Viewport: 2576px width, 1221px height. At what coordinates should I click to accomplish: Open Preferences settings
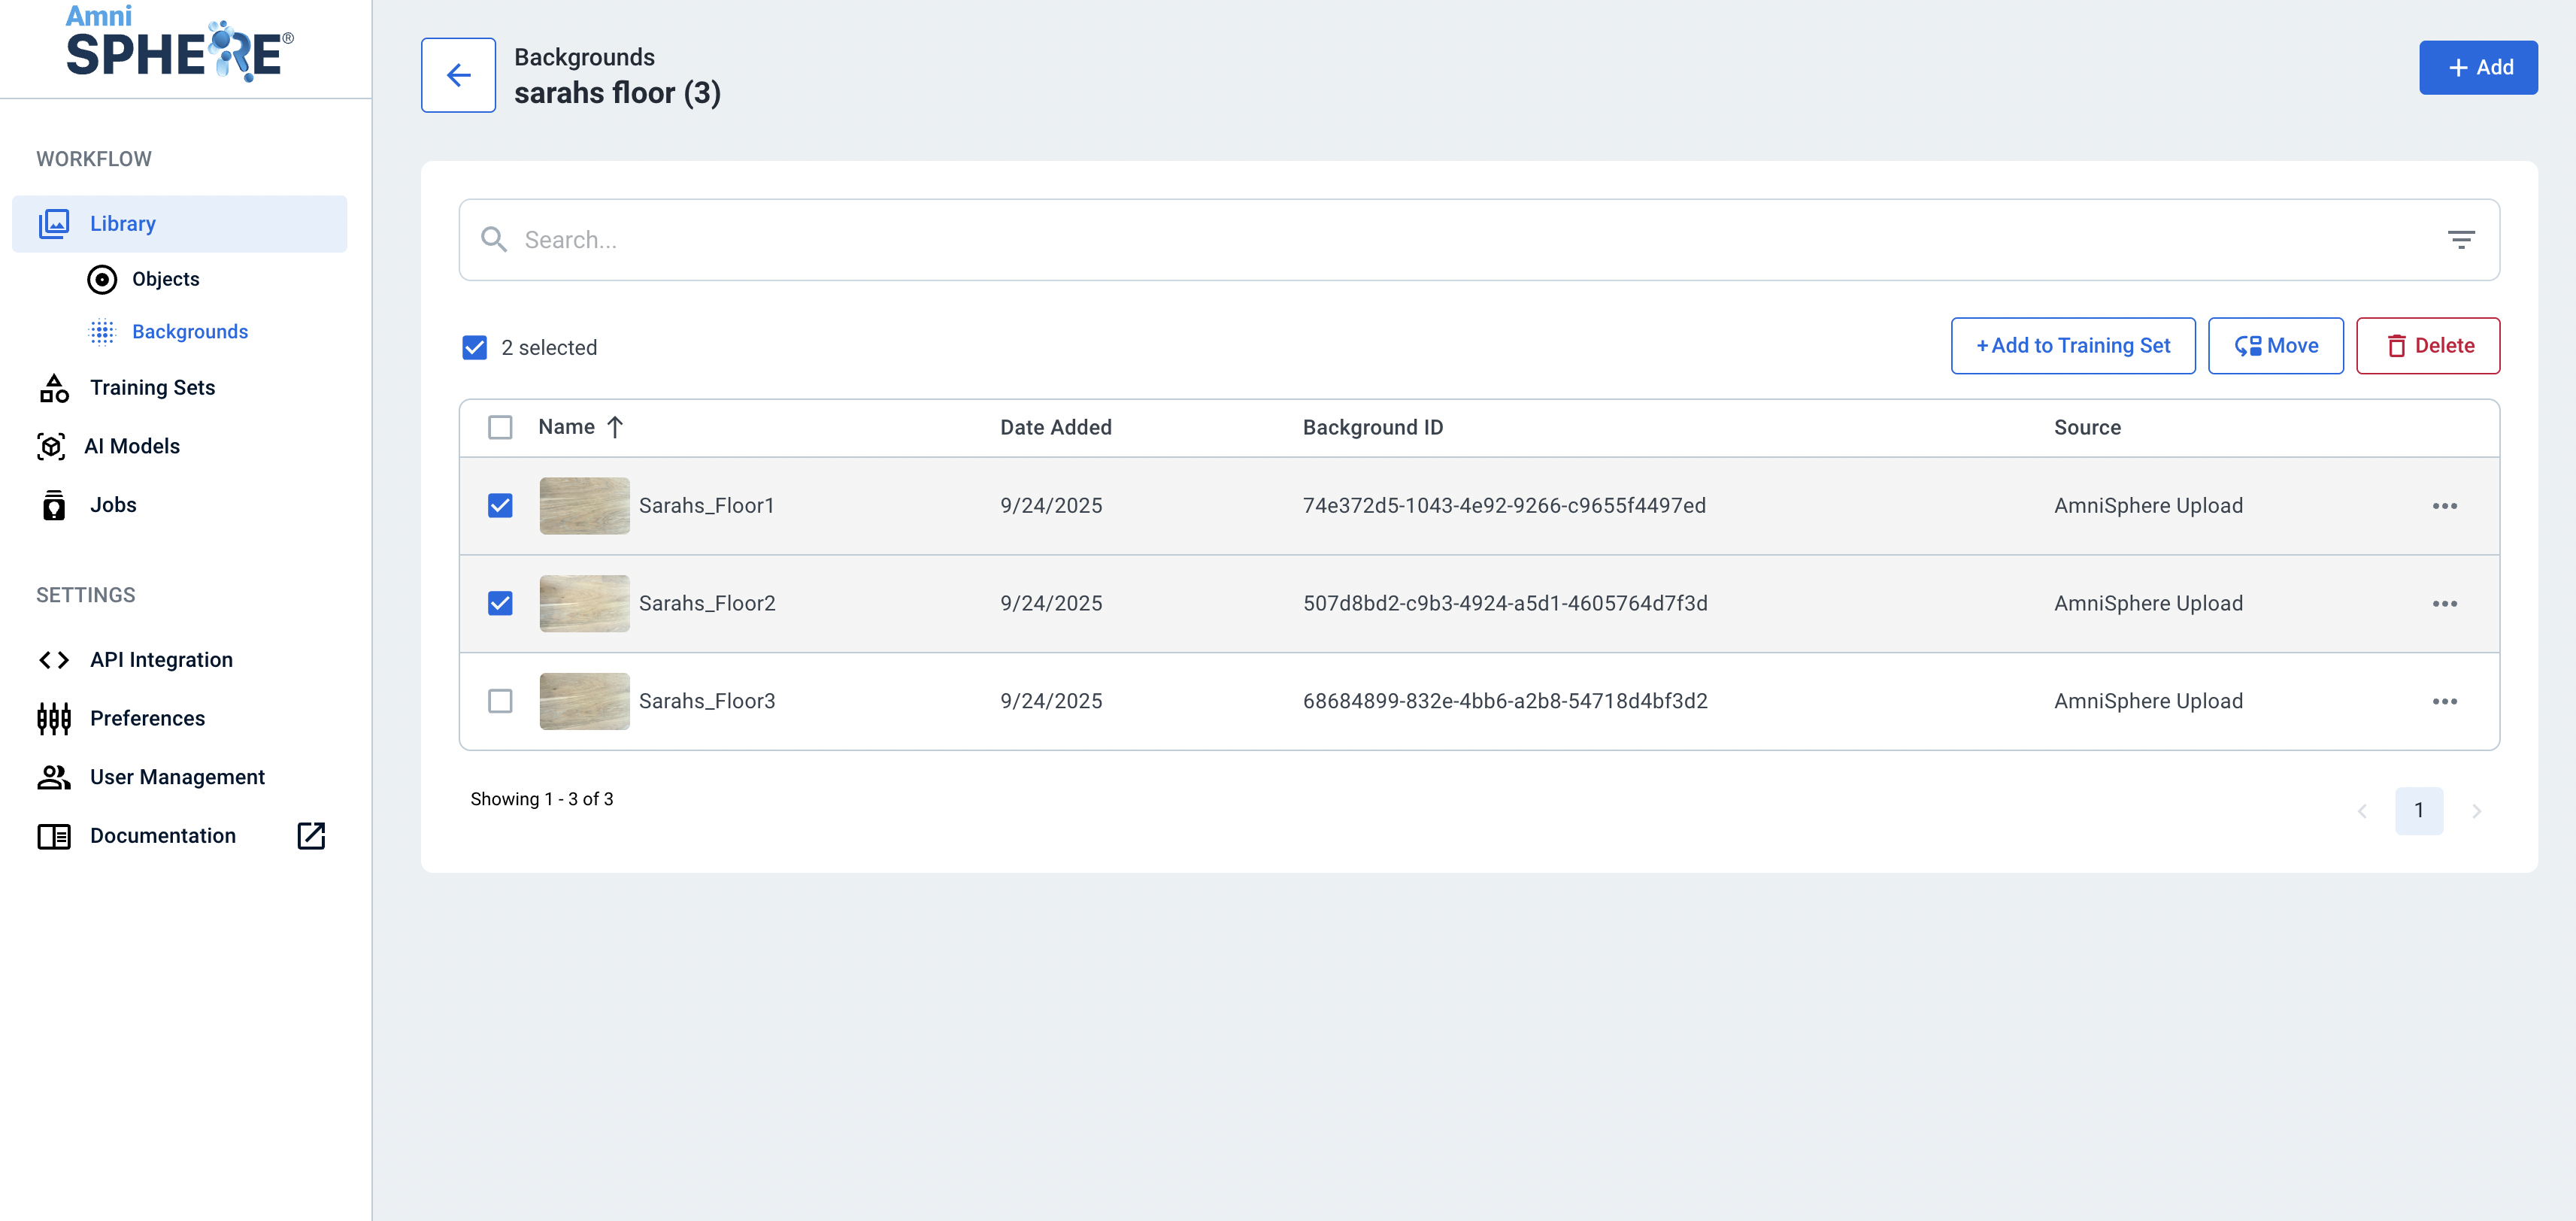coord(147,719)
